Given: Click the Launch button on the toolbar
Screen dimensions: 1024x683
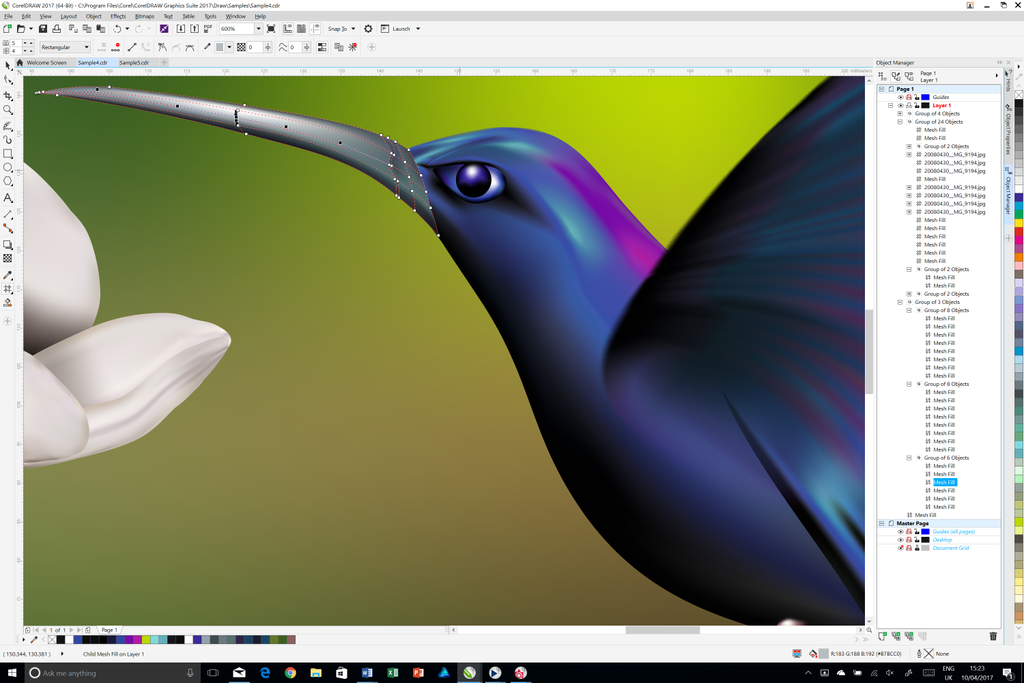Looking at the screenshot, I should point(391,28).
